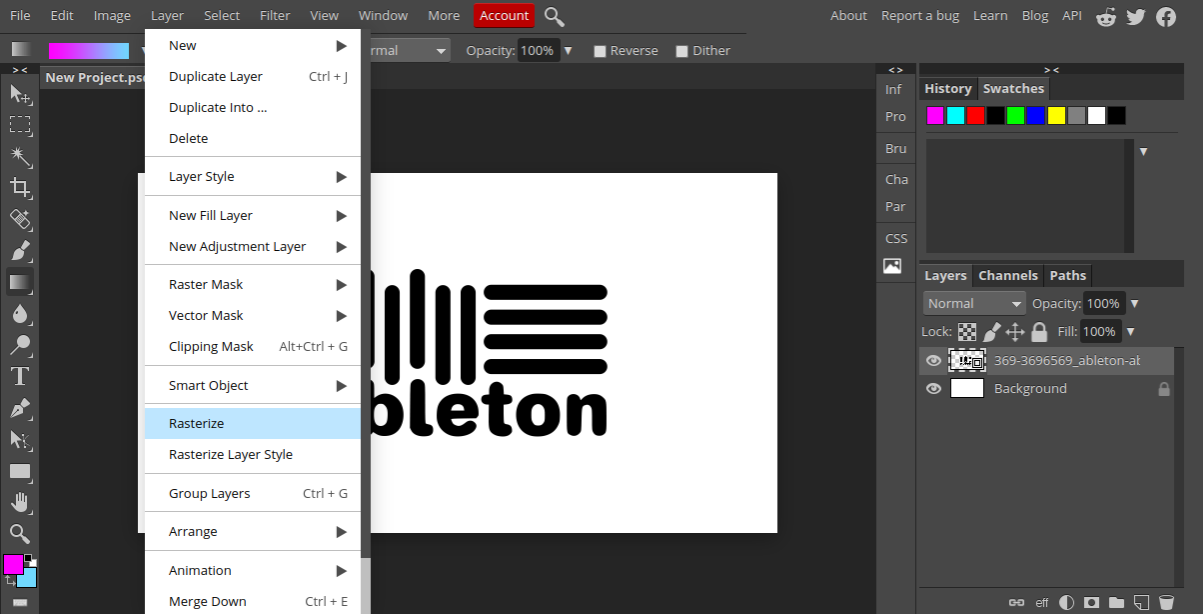Open the gradient preview picker
The image size is (1203, 614).
(x=89, y=51)
